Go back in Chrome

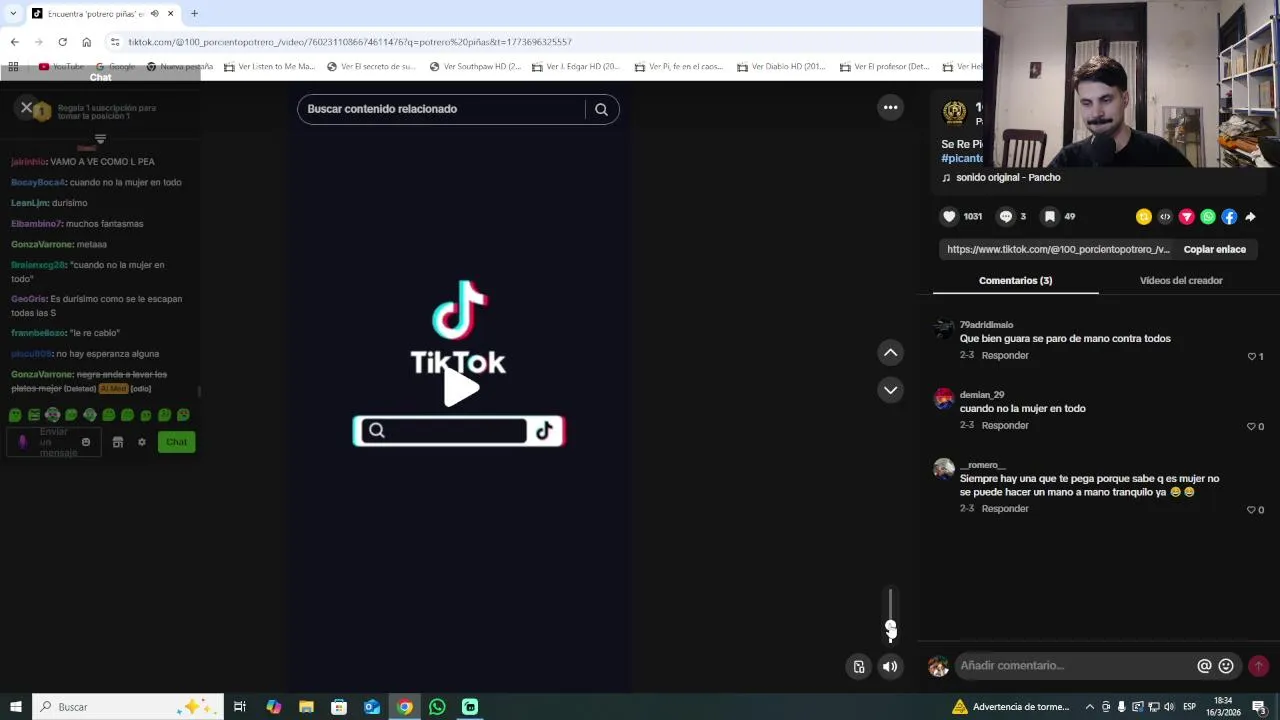[x=14, y=42]
